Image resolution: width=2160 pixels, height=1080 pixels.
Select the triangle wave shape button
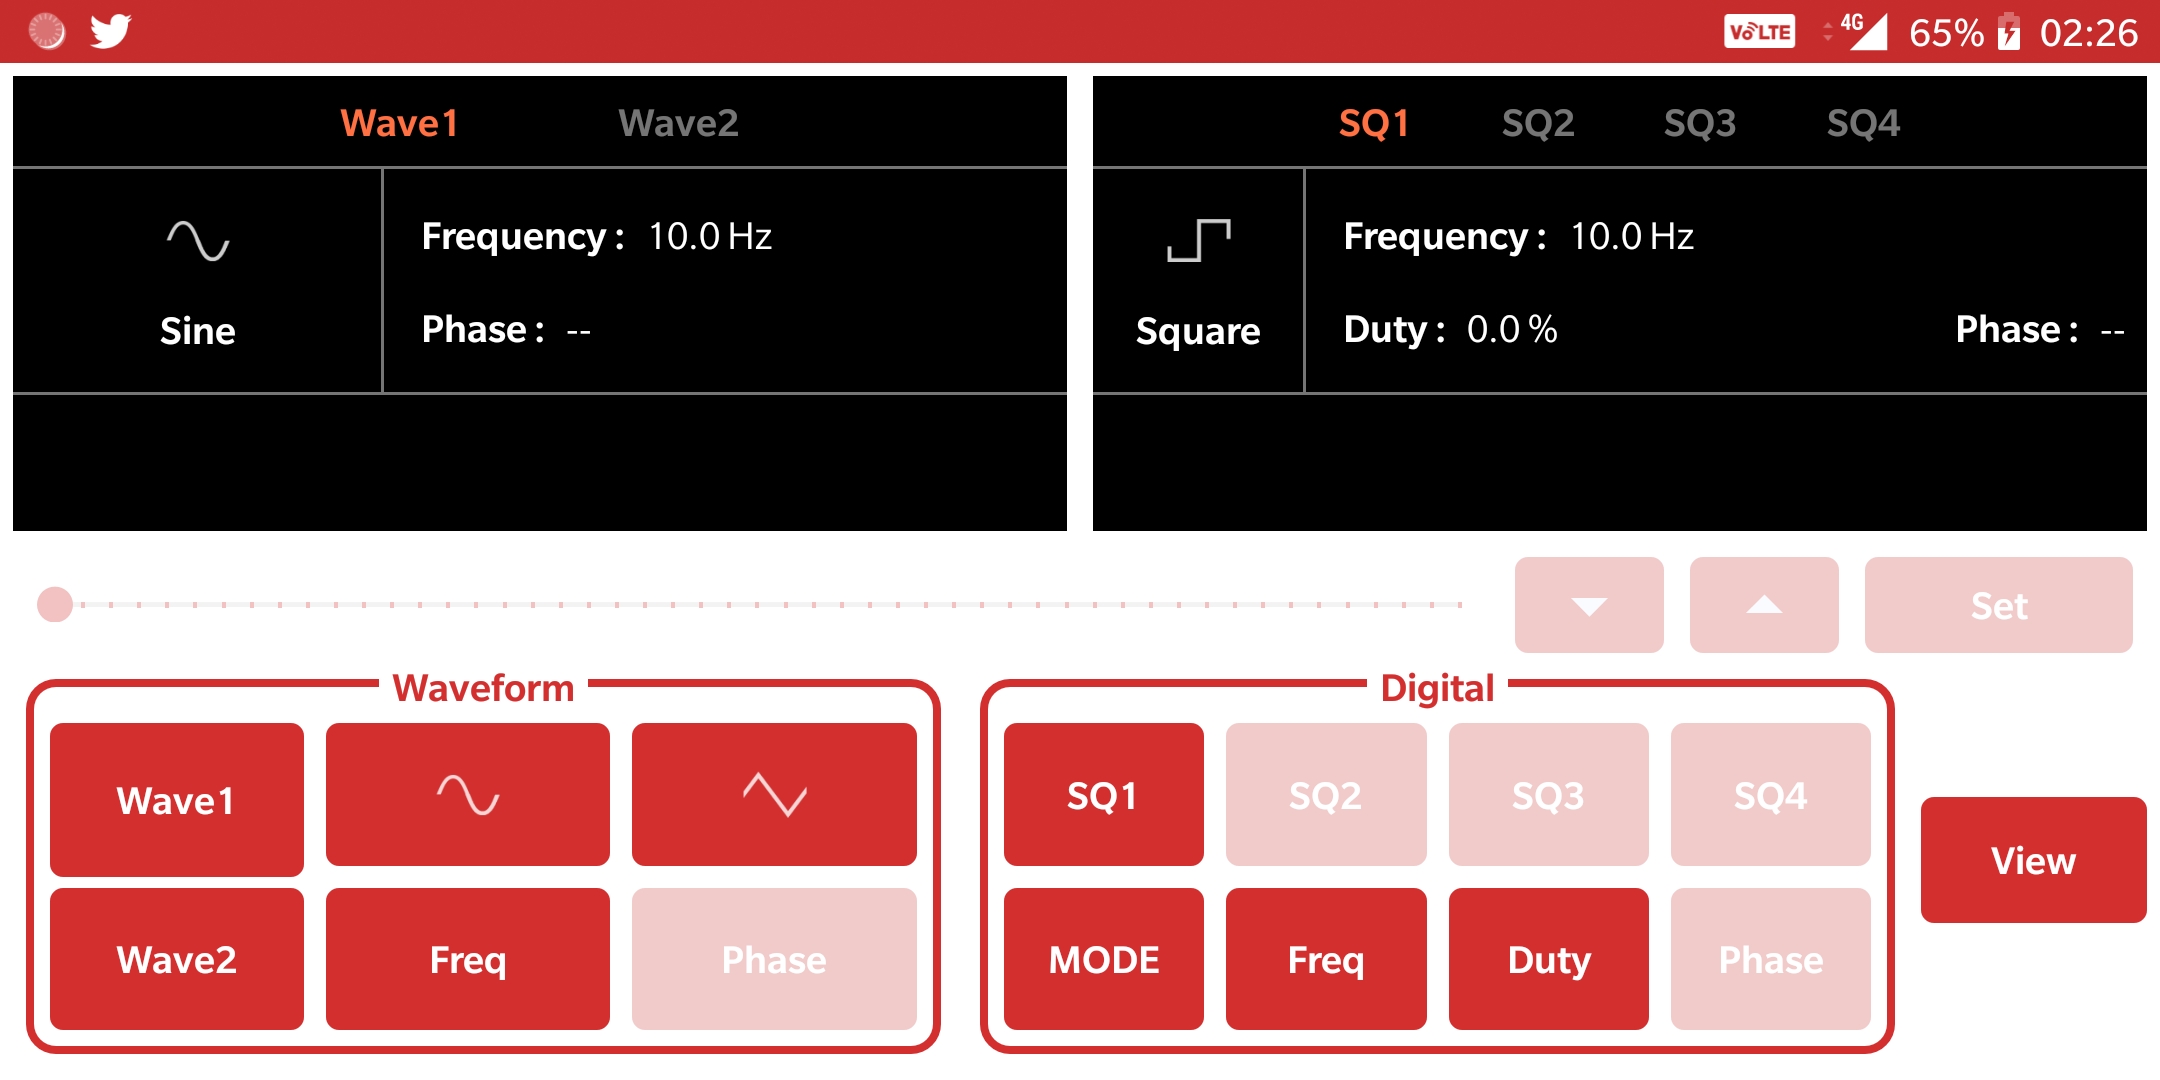click(774, 795)
